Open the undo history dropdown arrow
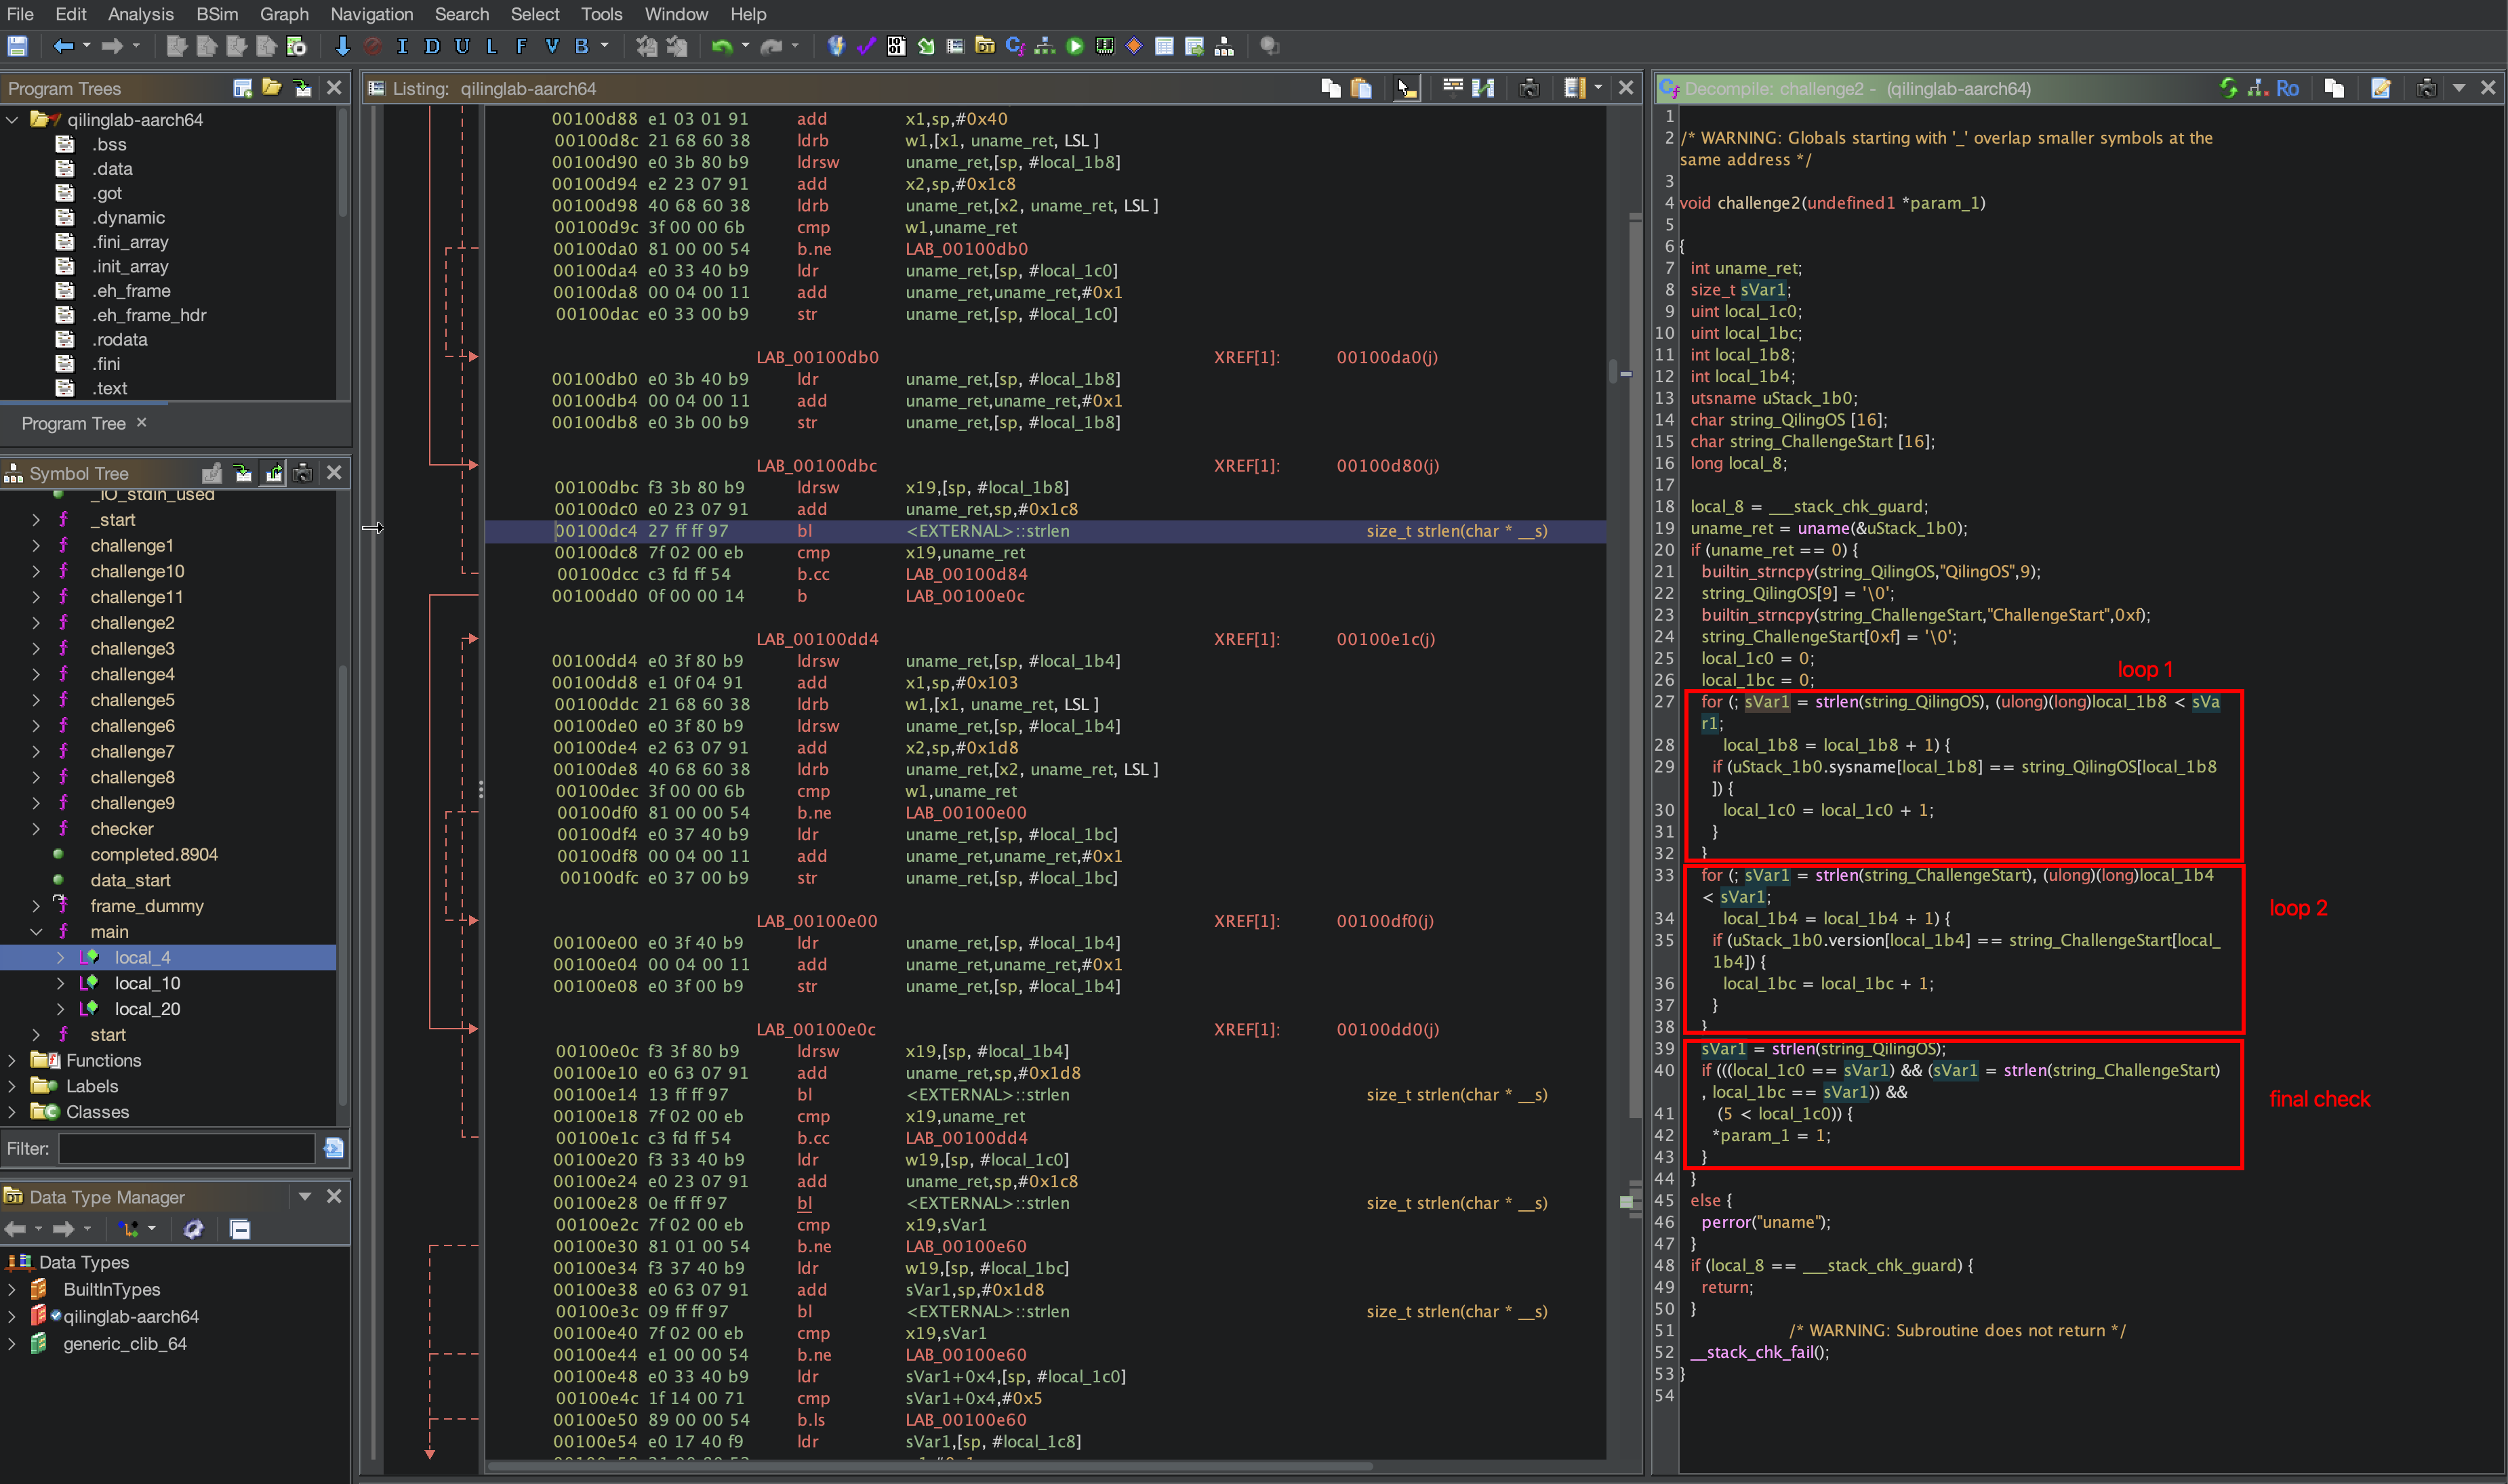 coord(745,46)
